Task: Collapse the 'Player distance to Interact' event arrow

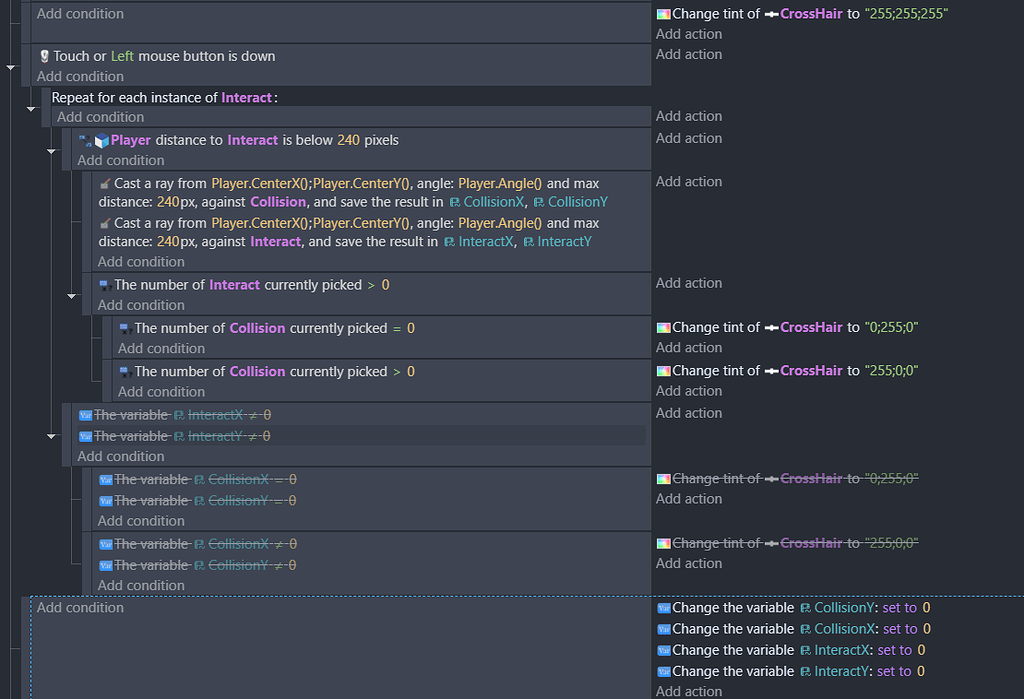Action: pyautogui.click(x=50, y=151)
